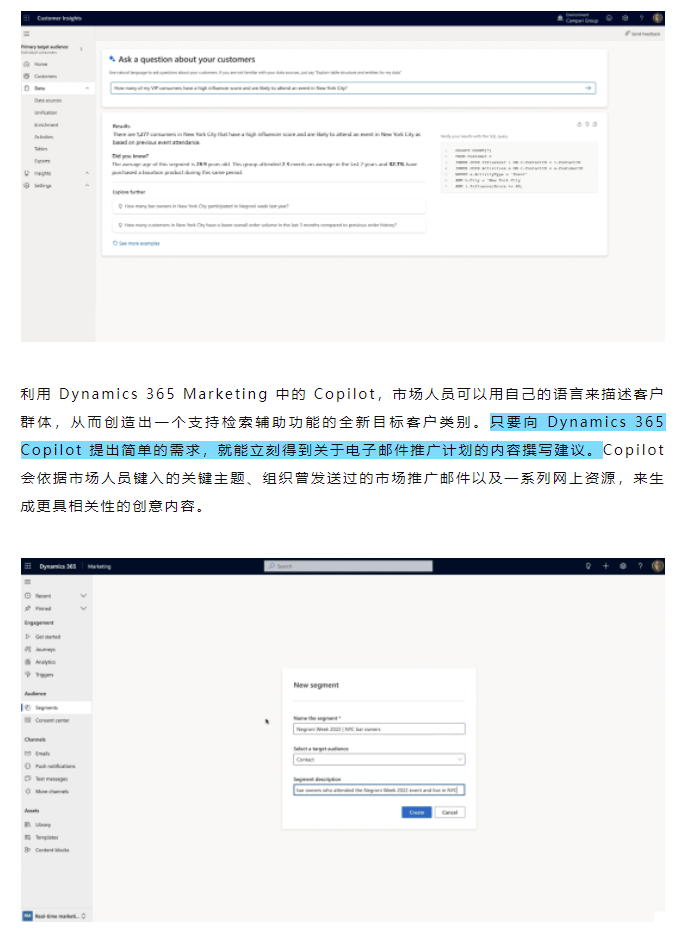Click Send feedback link in Customer Insights
This screenshot has height=938, width=679.
tap(643, 34)
